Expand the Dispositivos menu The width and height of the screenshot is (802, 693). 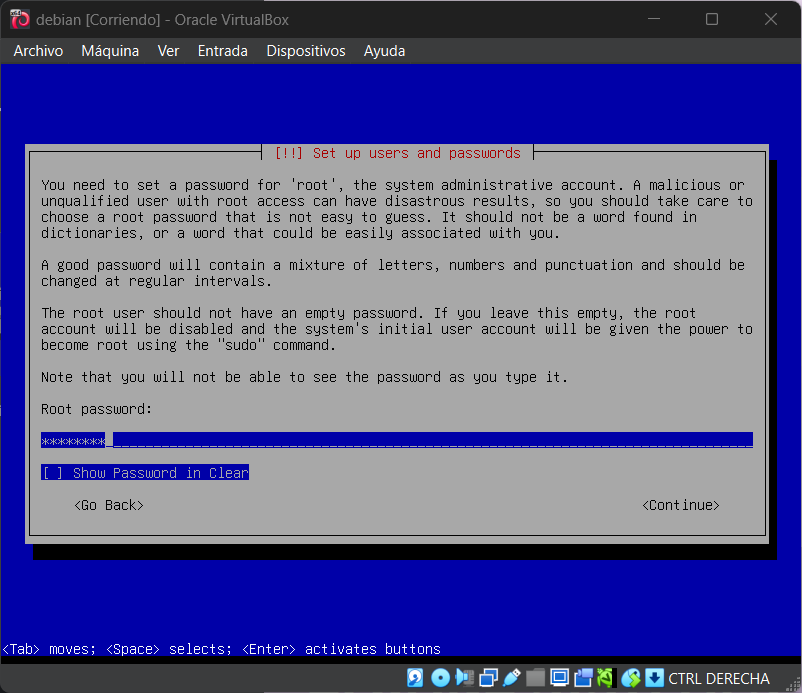pos(305,51)
